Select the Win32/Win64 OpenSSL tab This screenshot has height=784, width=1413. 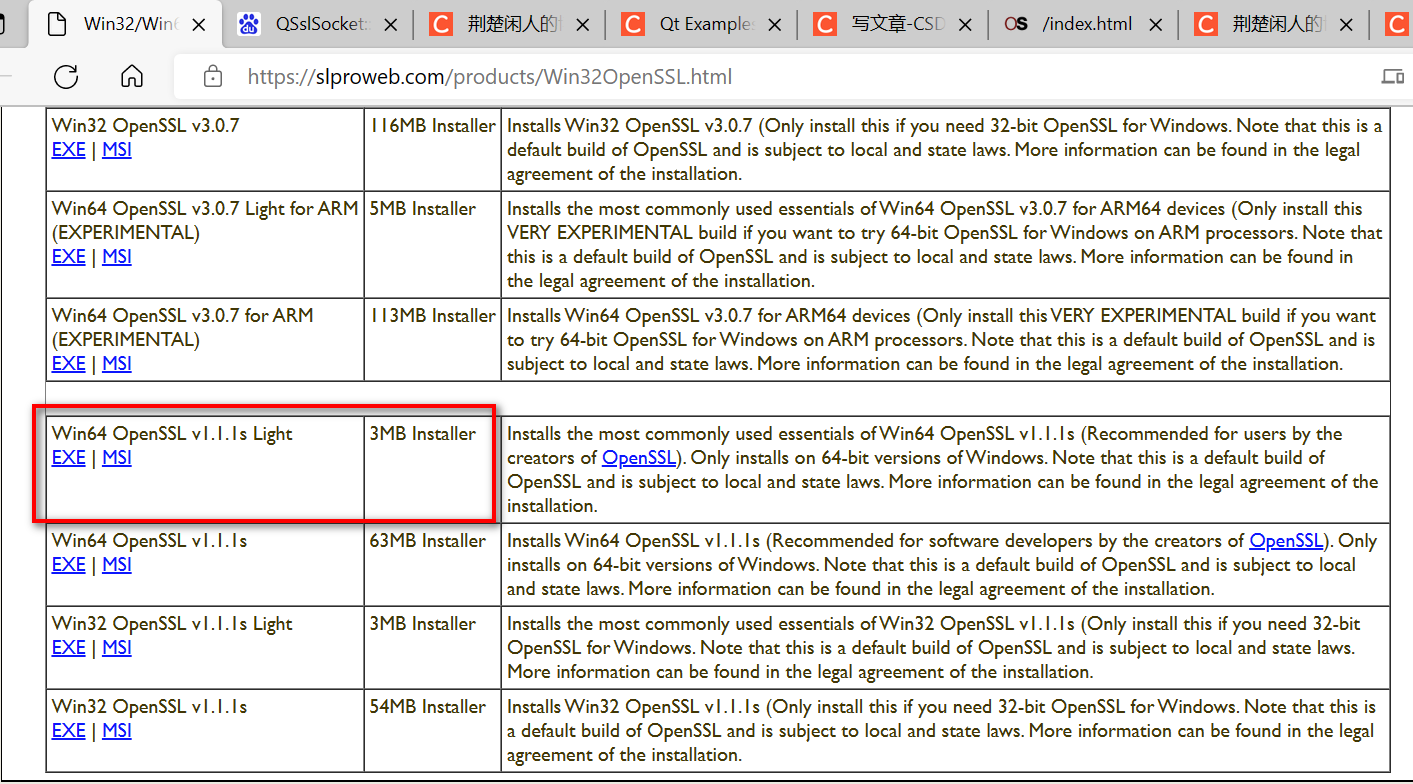coord(125,24)
